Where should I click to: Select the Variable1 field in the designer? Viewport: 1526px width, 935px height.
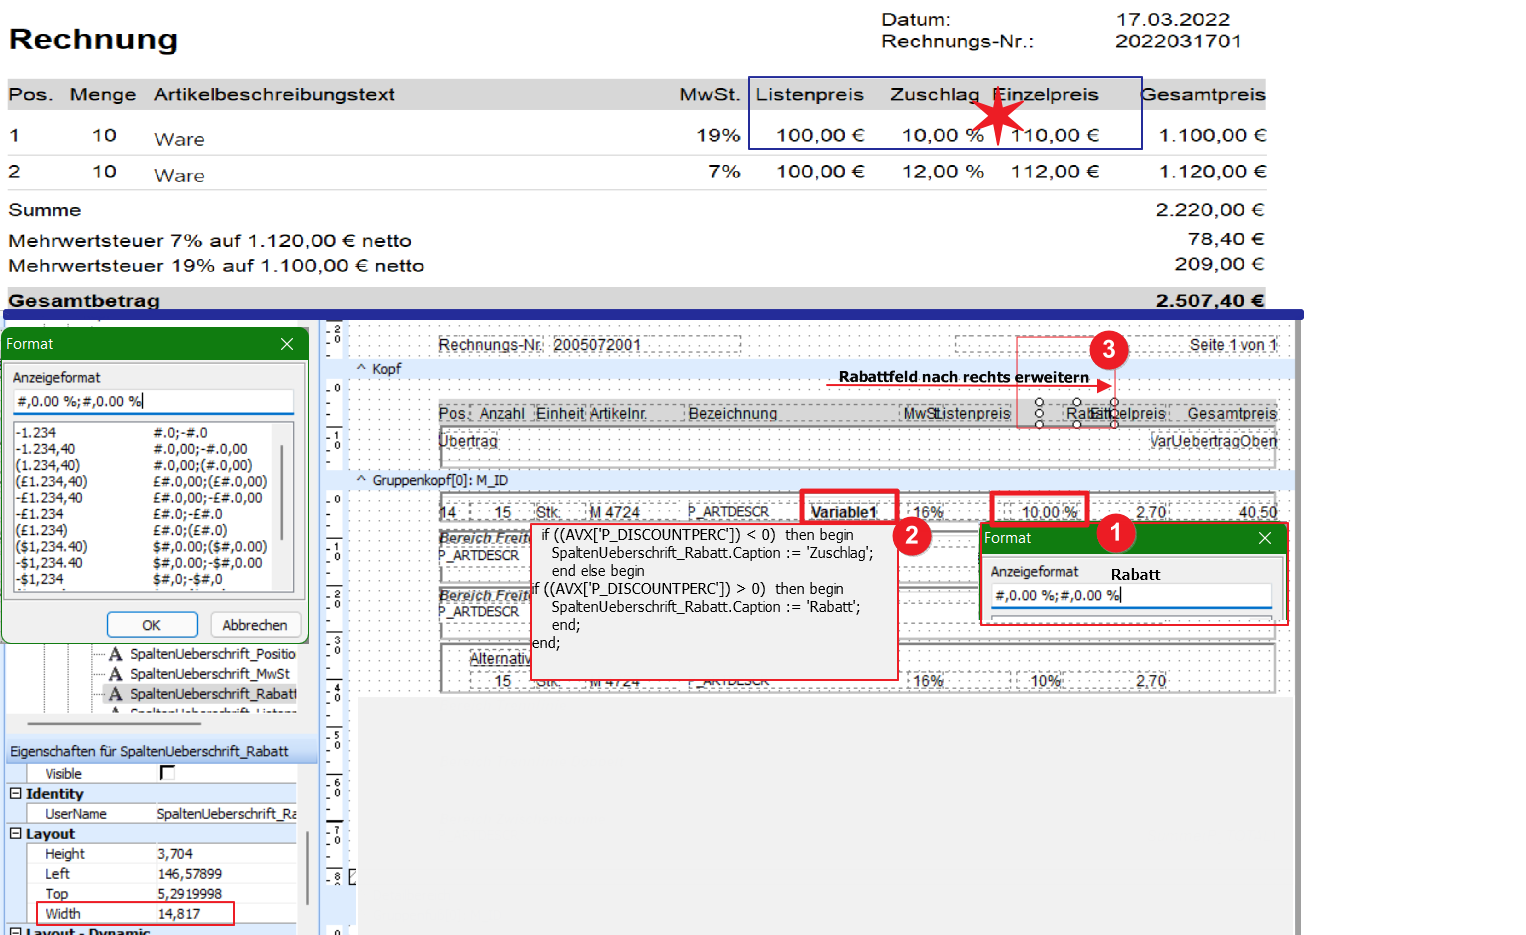point(843,512)
